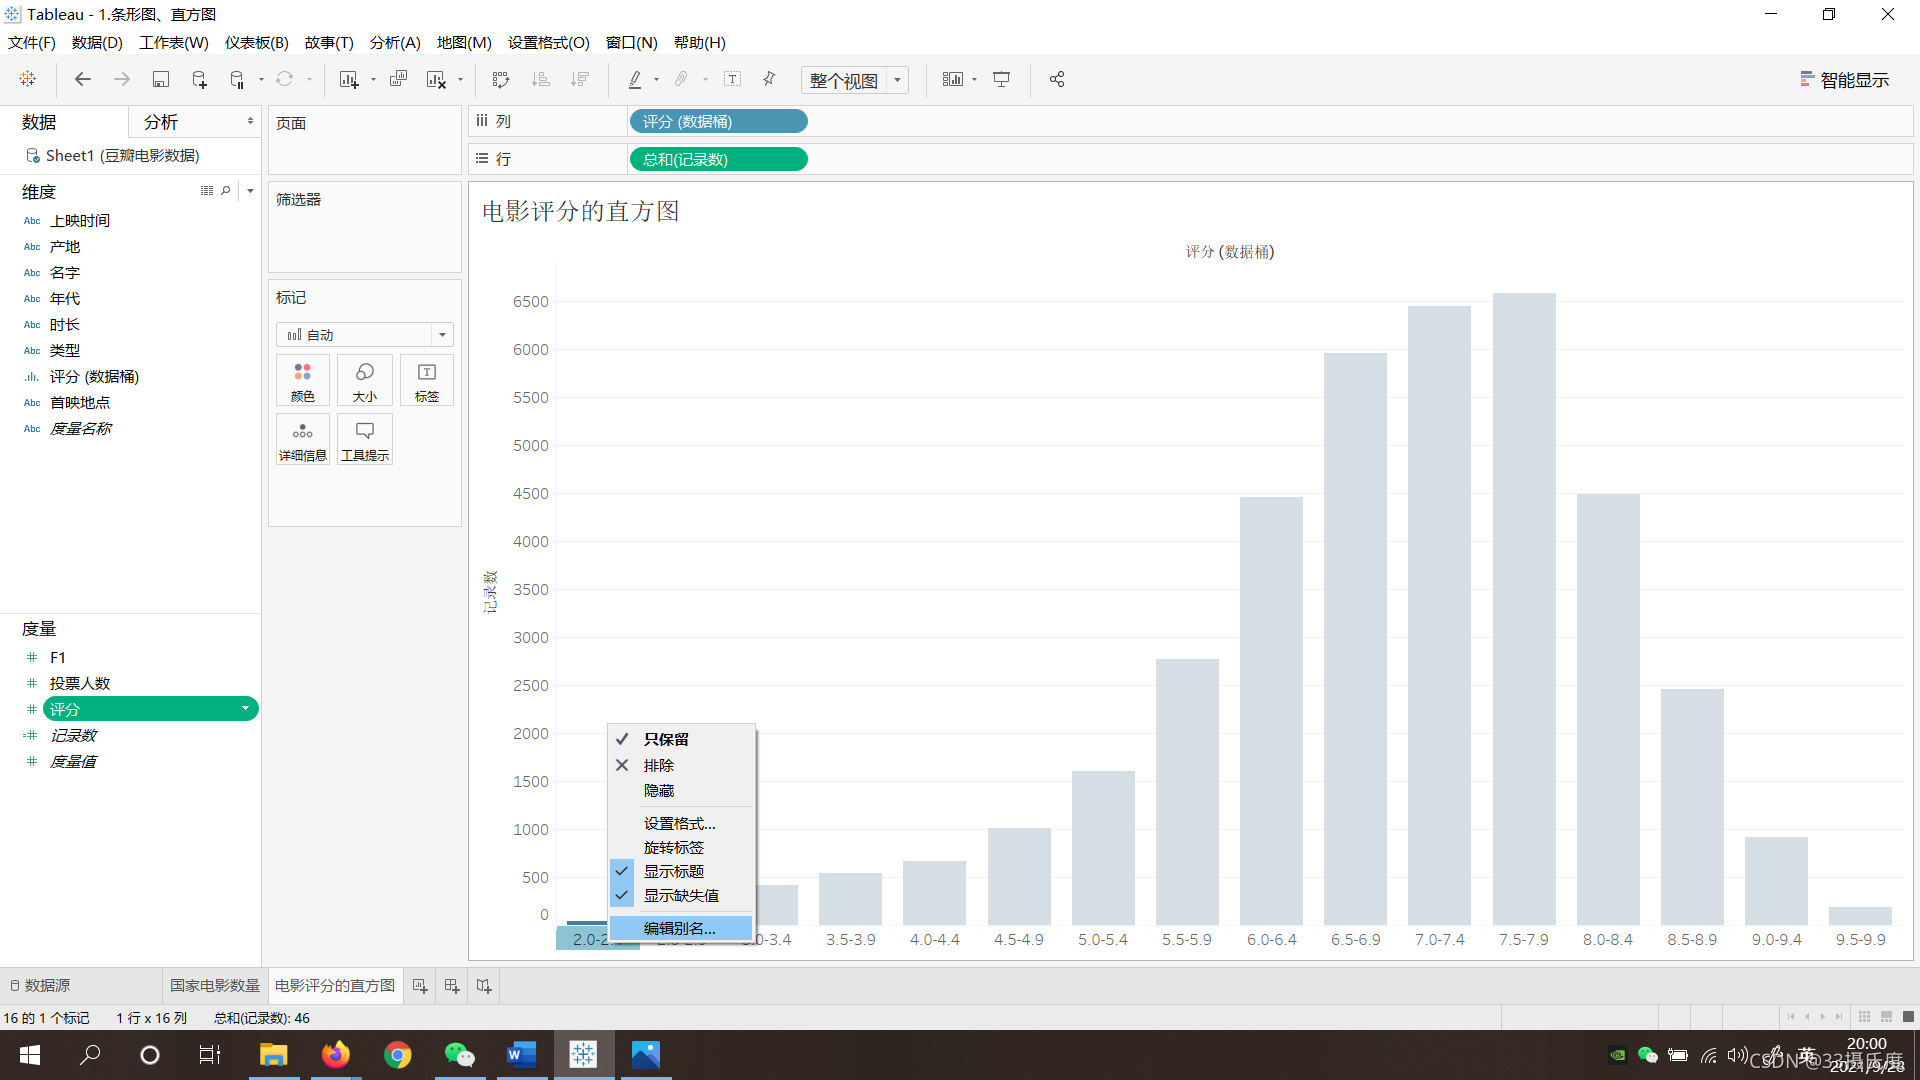Open the Color marks card button

(x=302, y=381)
